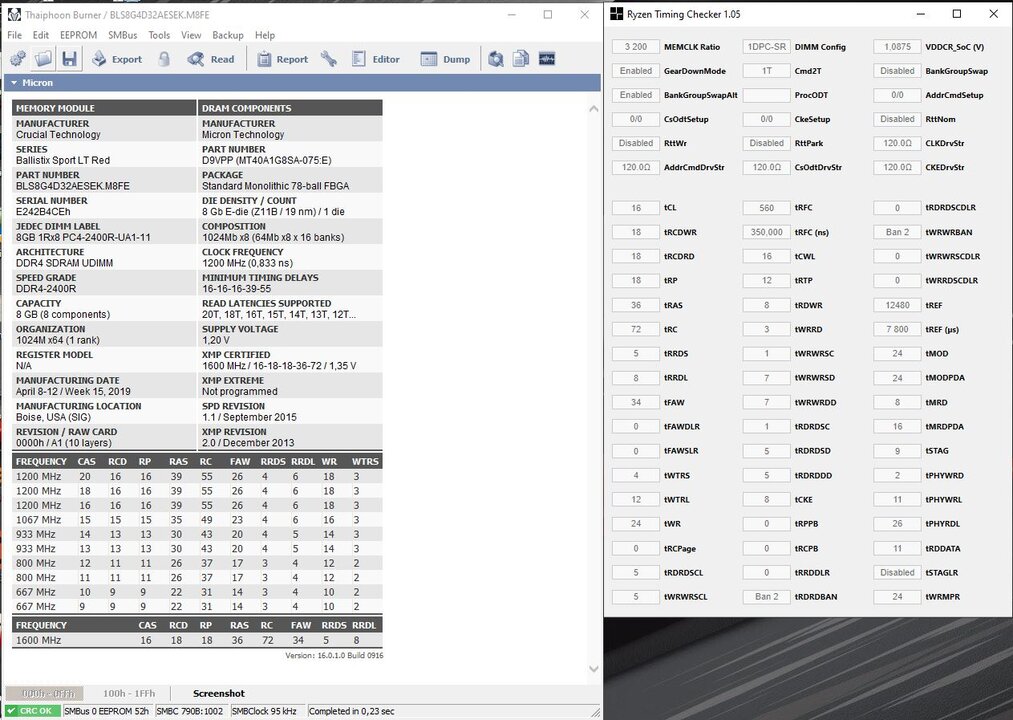1013x720 pixels.
Task: Switch to the Screenshot tab
Action: [218, 693]
